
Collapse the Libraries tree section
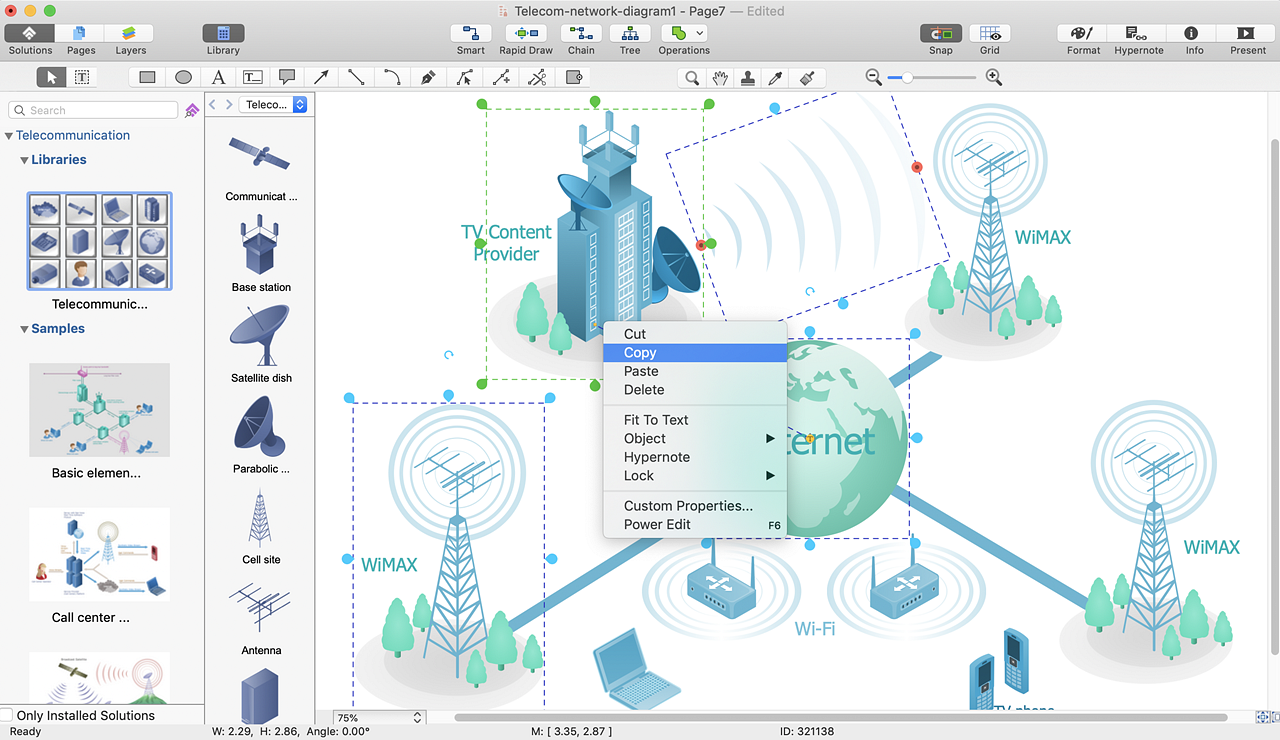click(24, 160)
